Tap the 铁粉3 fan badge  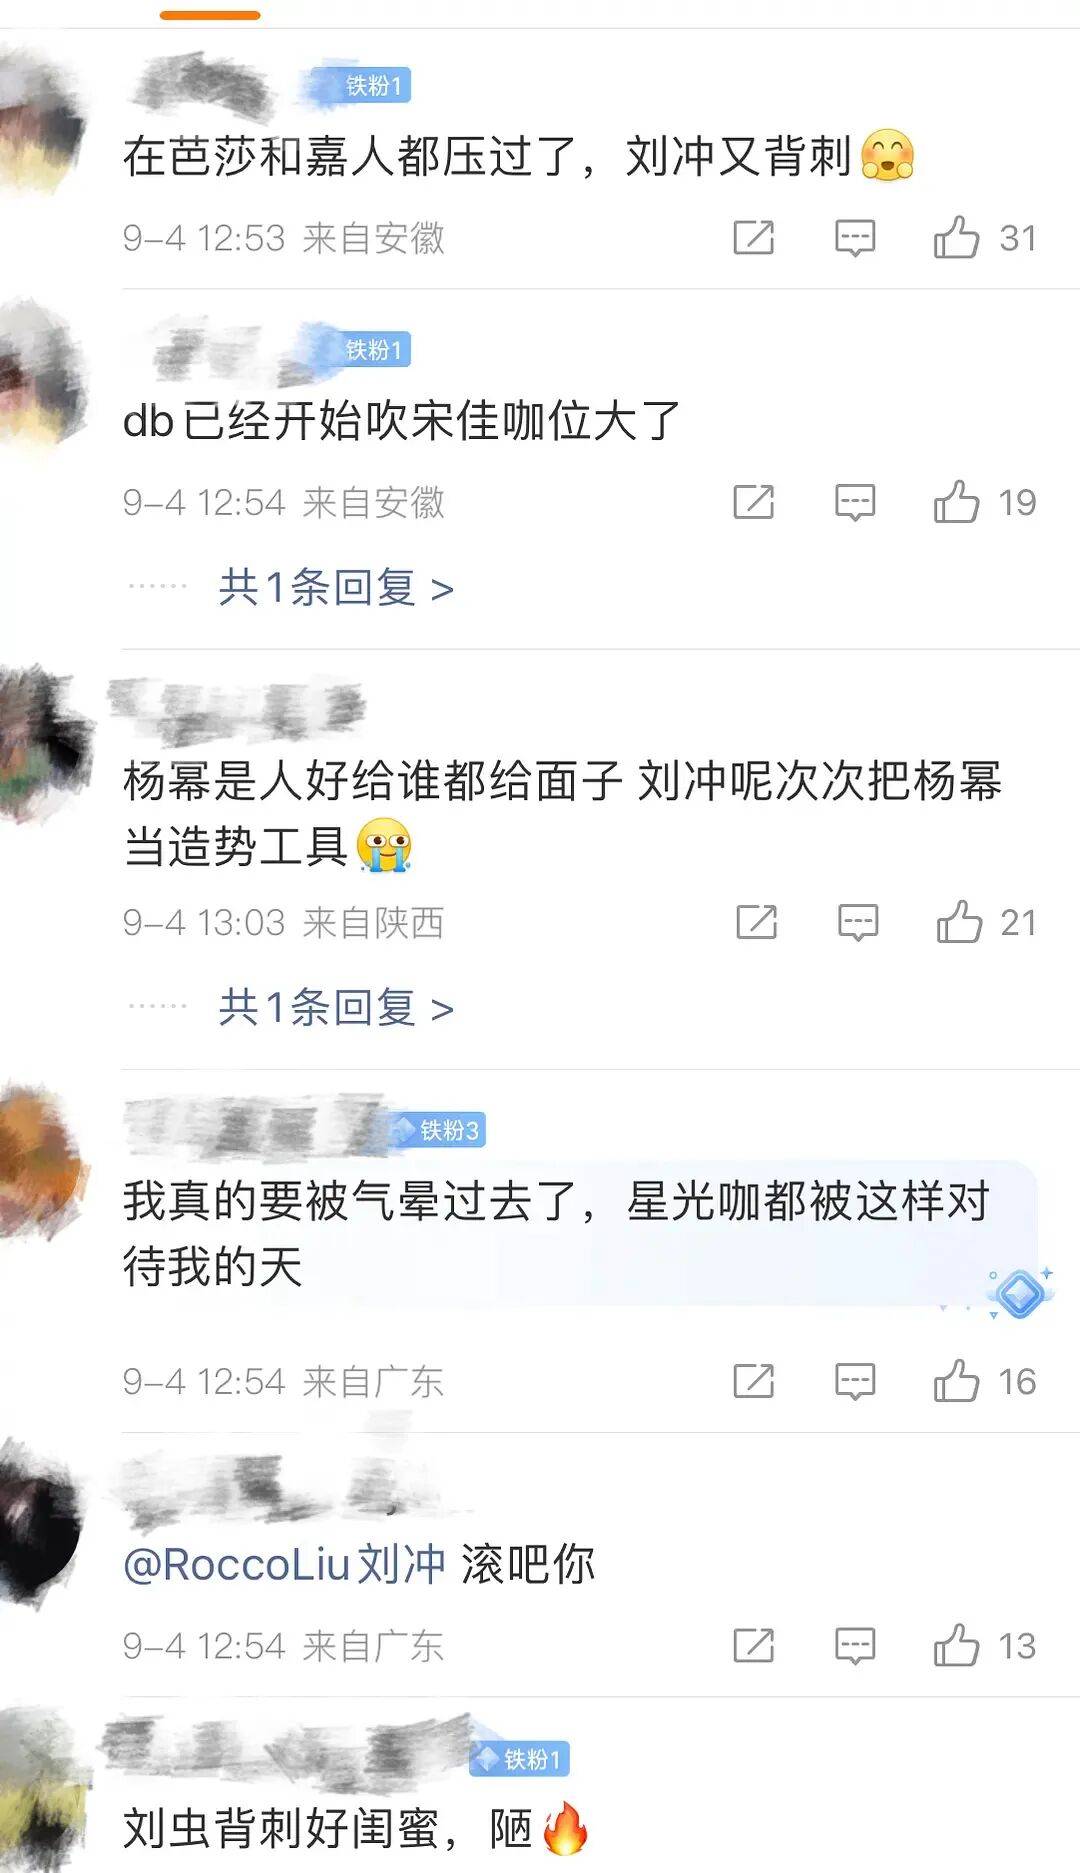tap(437, 1130)
